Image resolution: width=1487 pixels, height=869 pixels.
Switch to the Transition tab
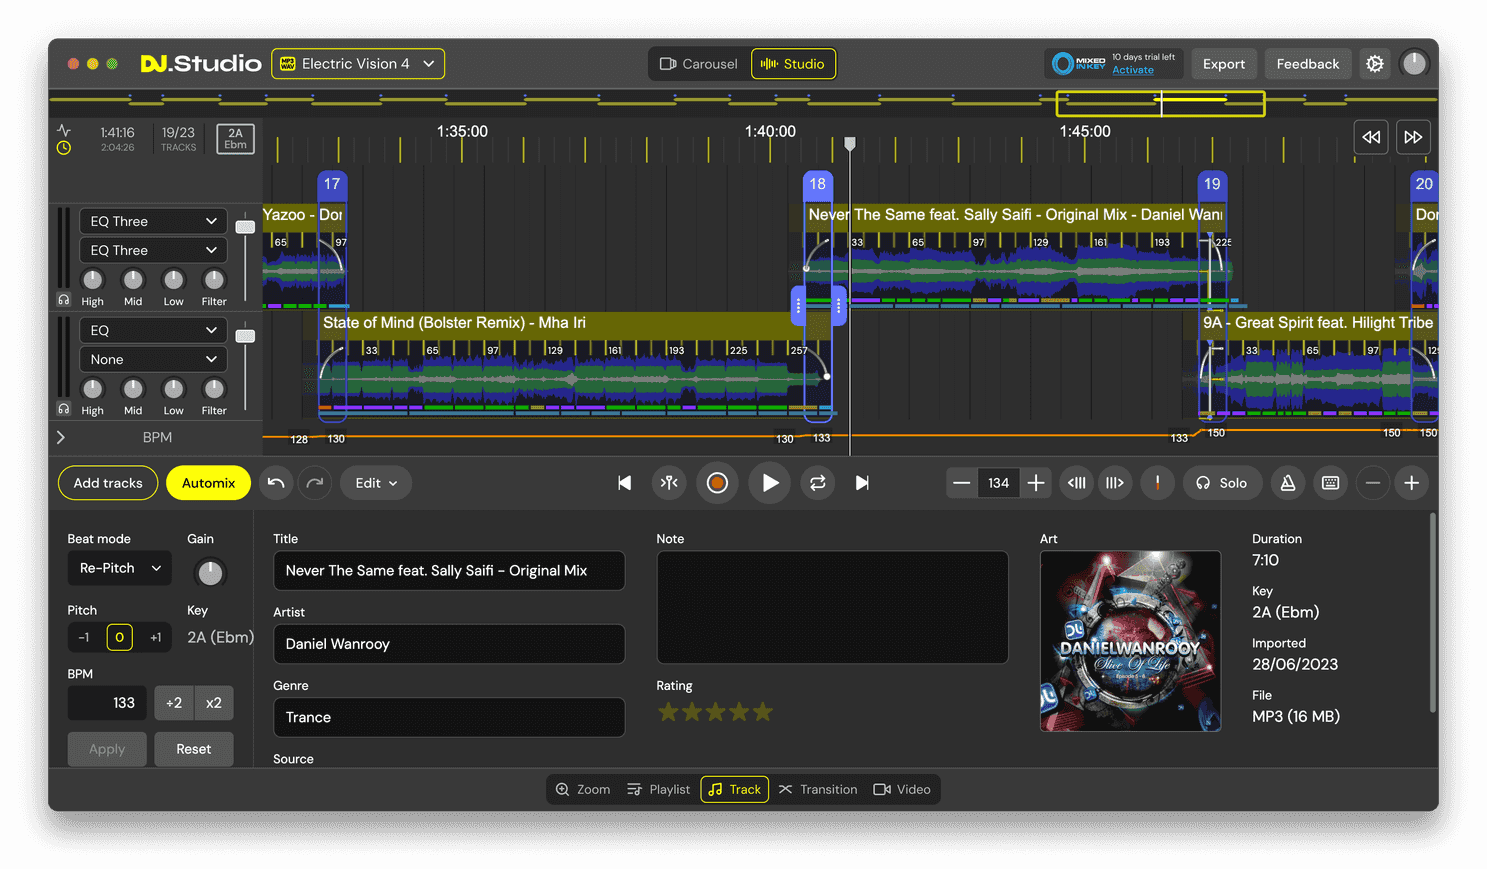point(818,789)
